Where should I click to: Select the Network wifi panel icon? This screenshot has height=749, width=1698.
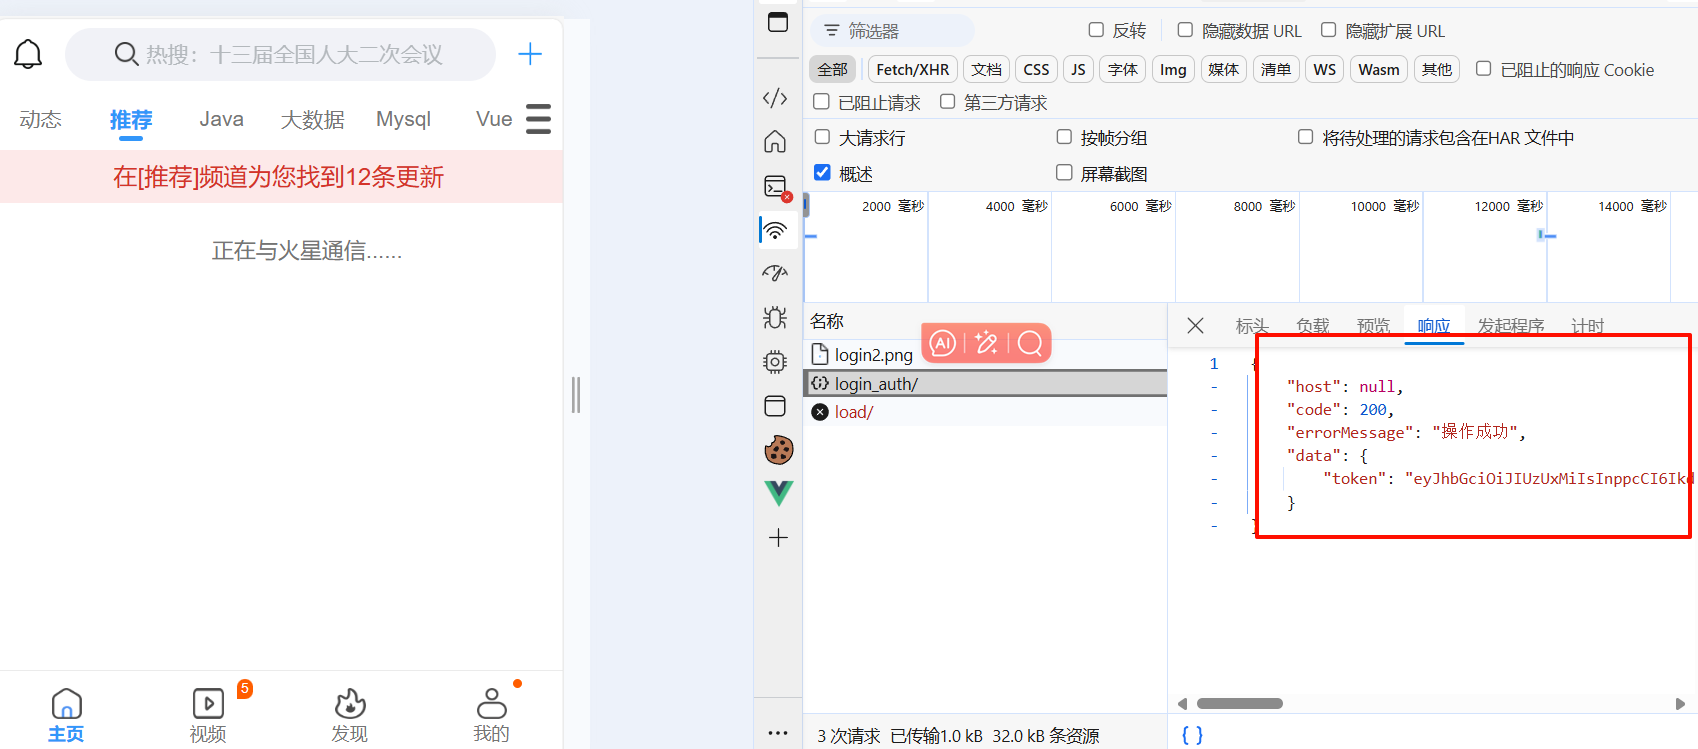coord(775,231)
